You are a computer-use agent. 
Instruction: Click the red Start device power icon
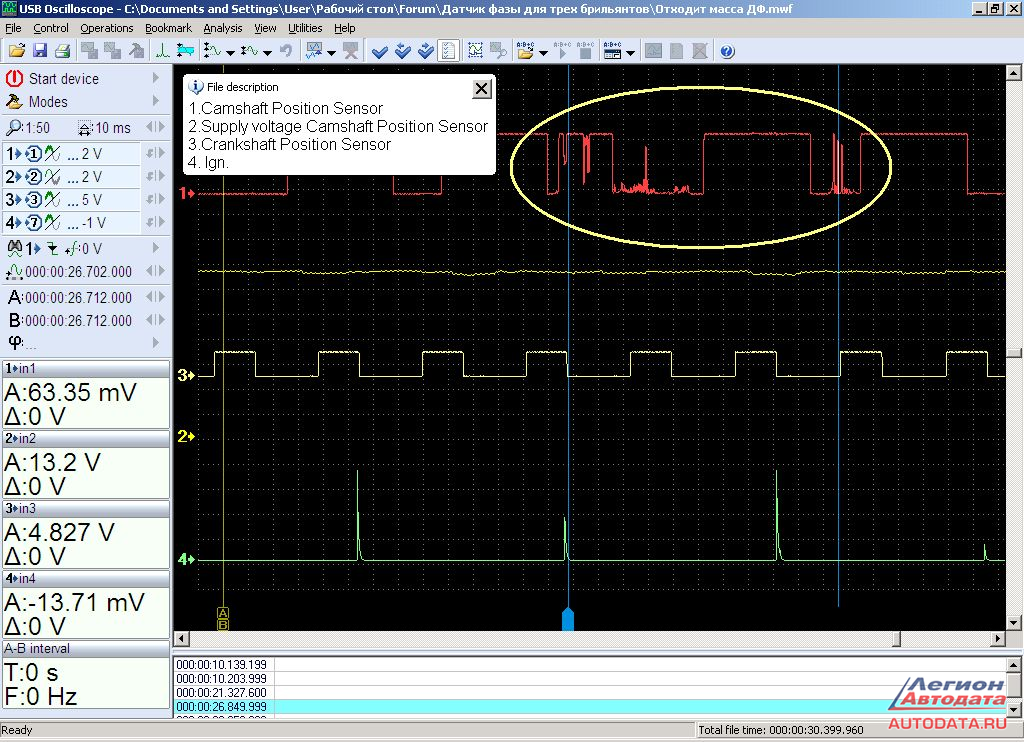pos(14,78)
